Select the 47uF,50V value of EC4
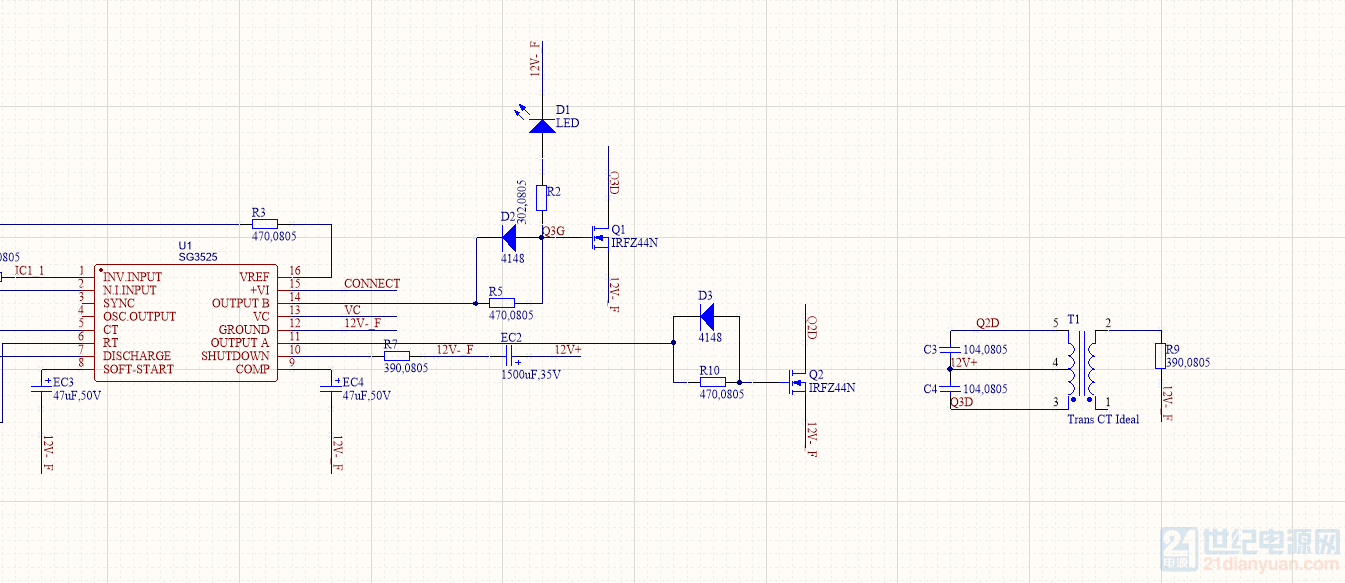Image resolution: width=1345 pixels, height=583 pixels. pos(367,395)
